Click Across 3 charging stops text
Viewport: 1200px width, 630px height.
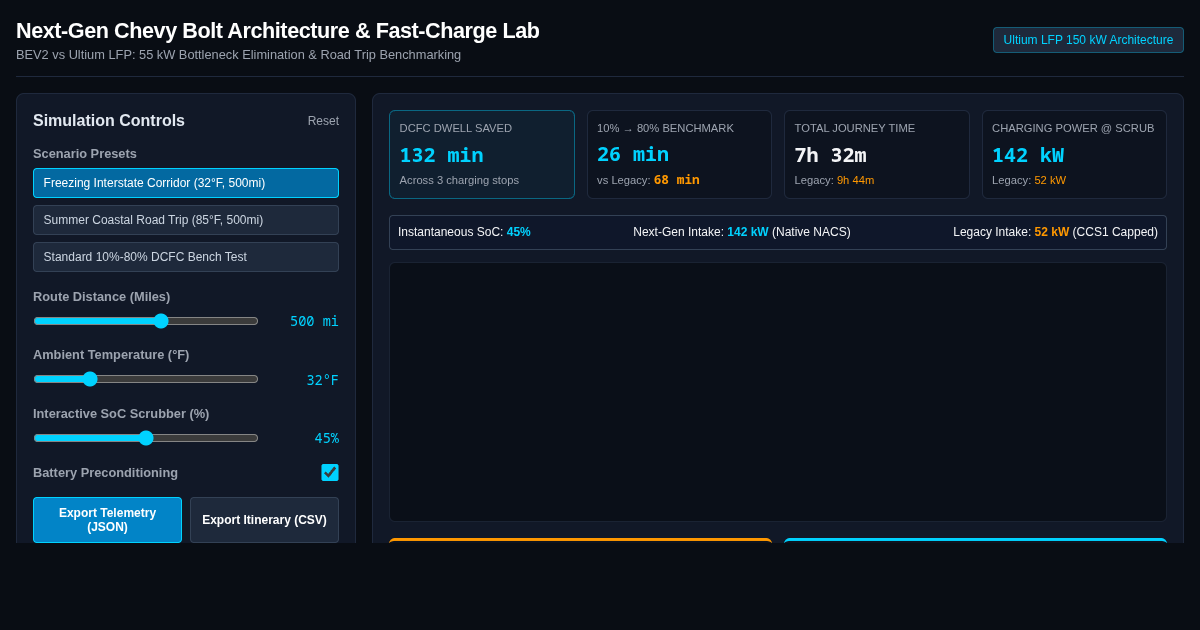tap(459, 180)
